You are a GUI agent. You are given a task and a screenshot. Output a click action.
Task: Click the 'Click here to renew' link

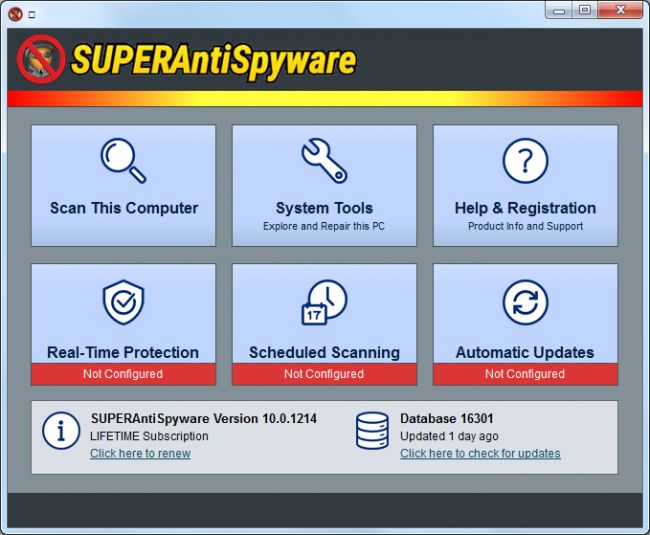[x=141, y=453]
